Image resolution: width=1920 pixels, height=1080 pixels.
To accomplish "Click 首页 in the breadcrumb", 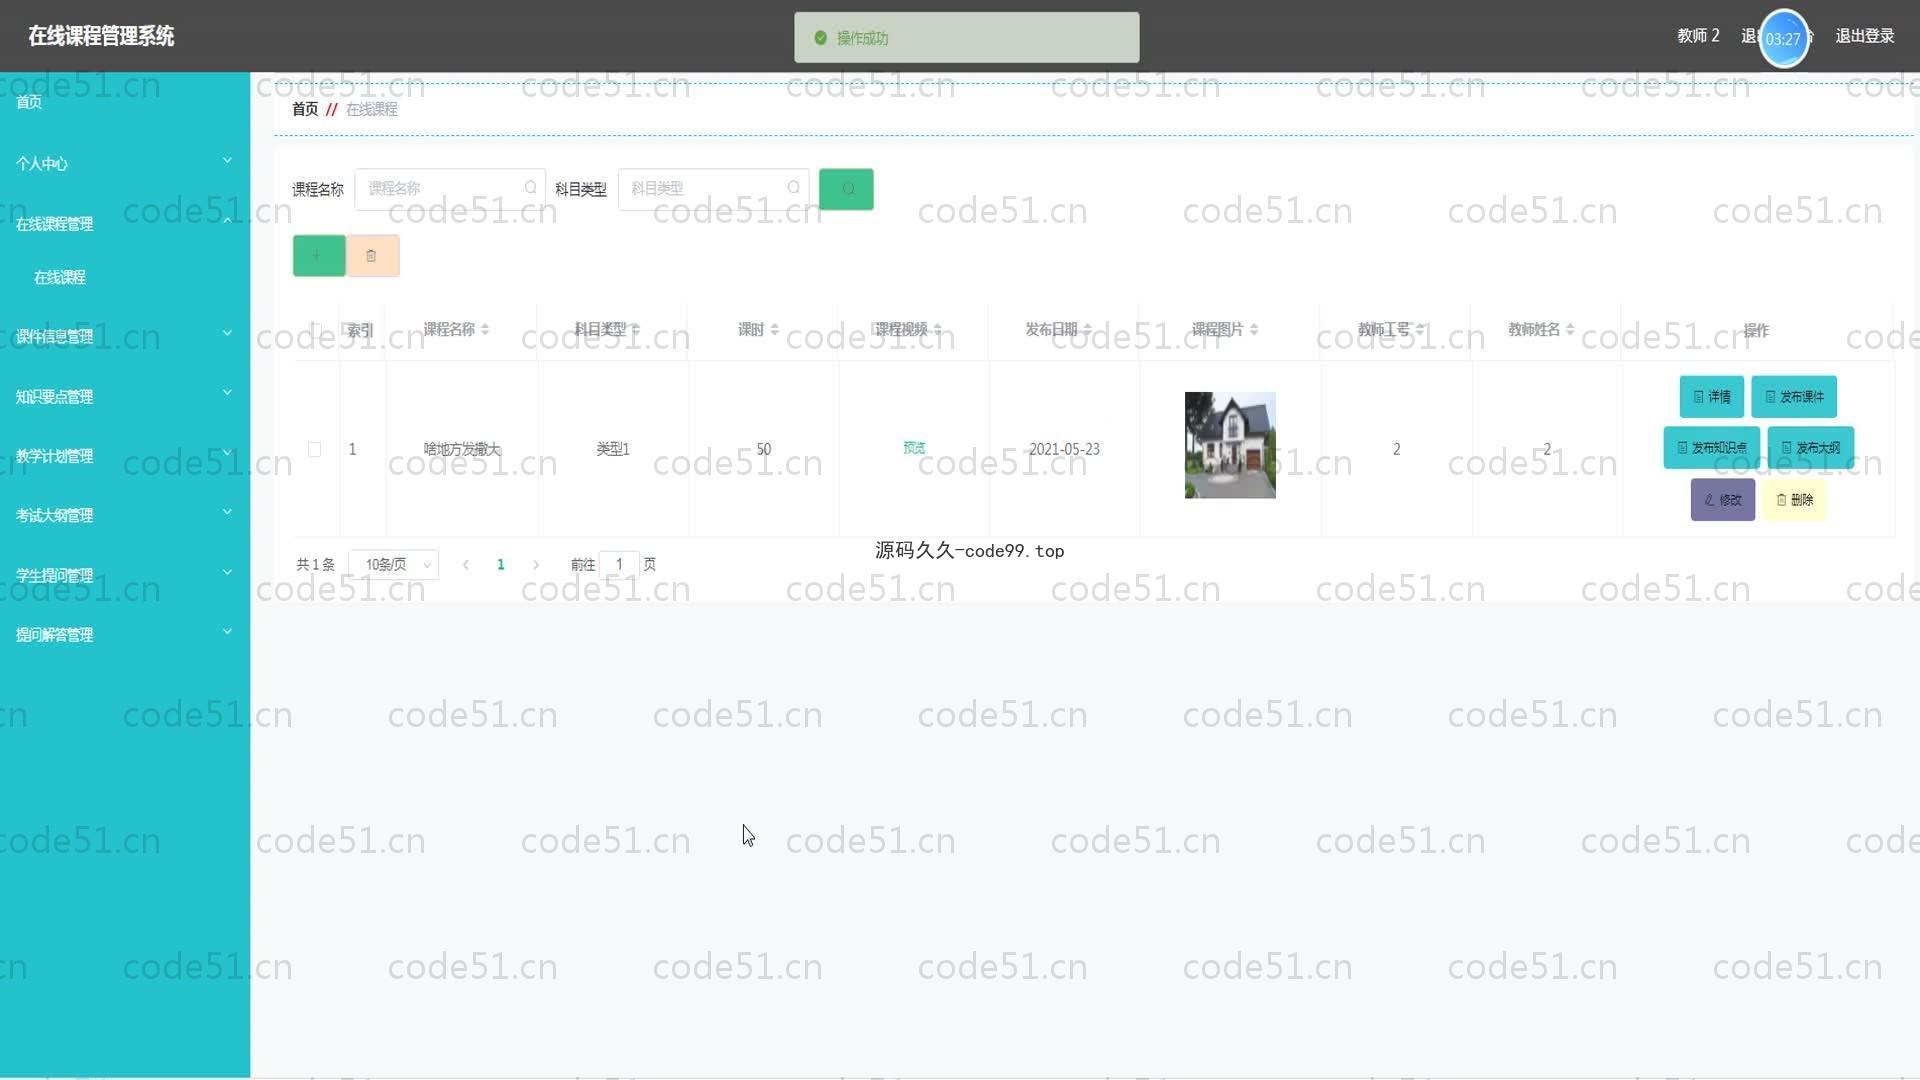I will tap(305, 109).
